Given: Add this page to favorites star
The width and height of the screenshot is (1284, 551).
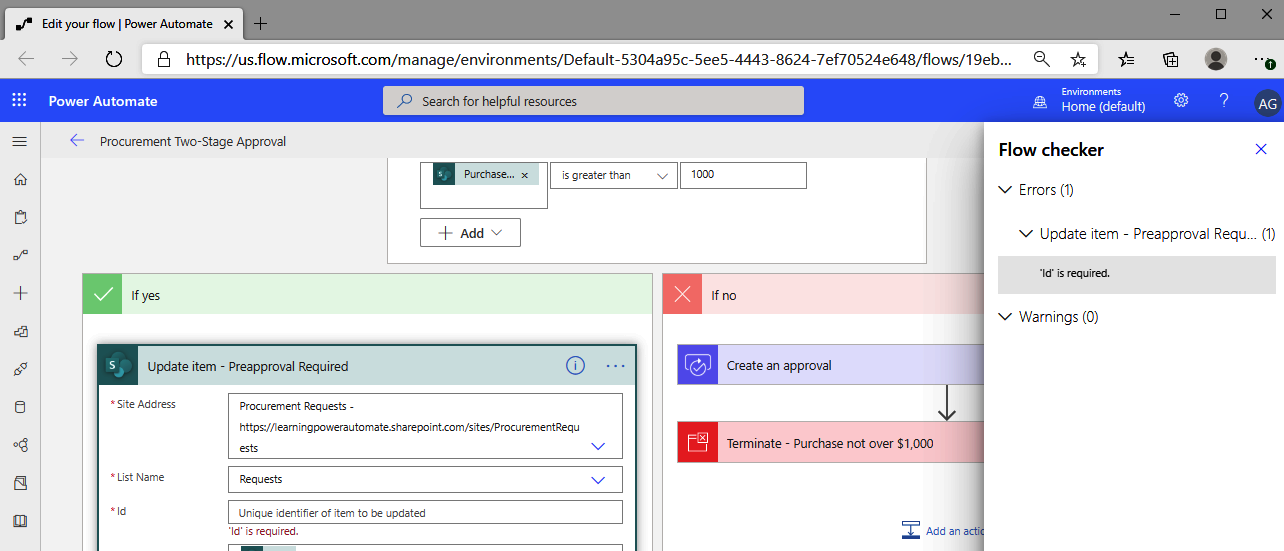Looking at the screenshot, I should click(x=1078, y=59).
